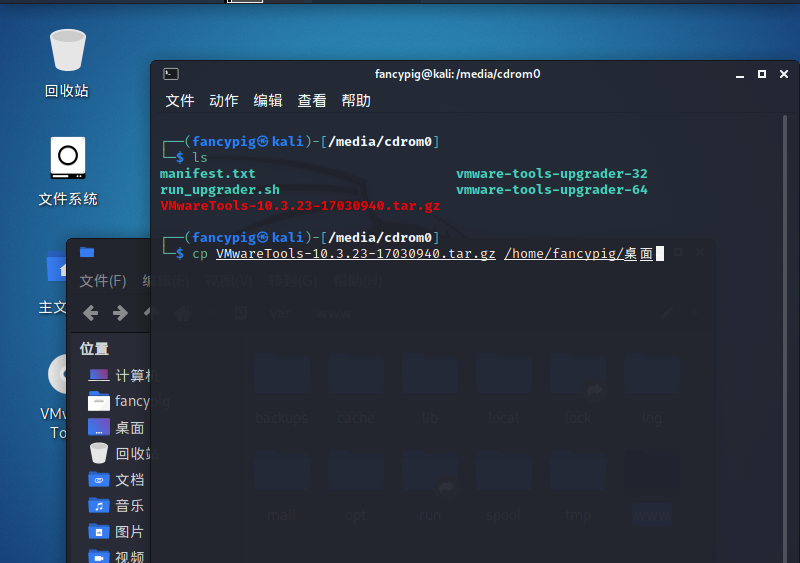Screen dimensions: 800x563
Task: Click the terminal title fancypig@kali: /media/cdrom0
Action: [458, 74]
